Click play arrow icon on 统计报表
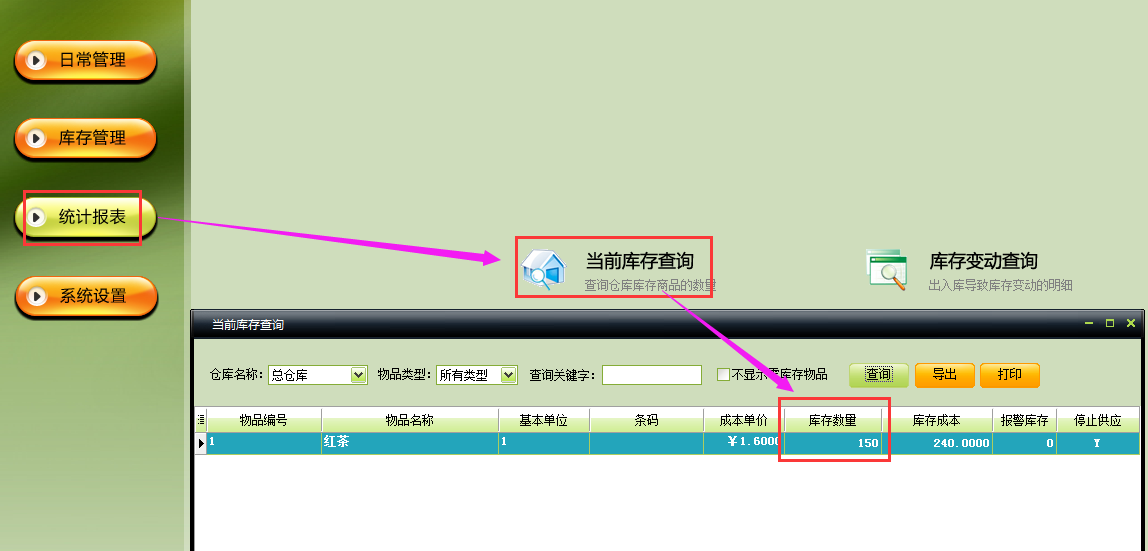Viewport: 1148px width, 551px height. pos(36,217)
